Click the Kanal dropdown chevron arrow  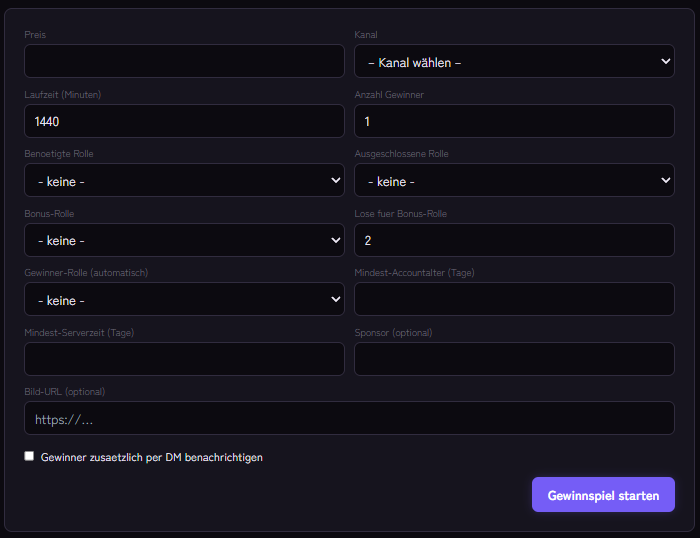(x=665, y=61)
